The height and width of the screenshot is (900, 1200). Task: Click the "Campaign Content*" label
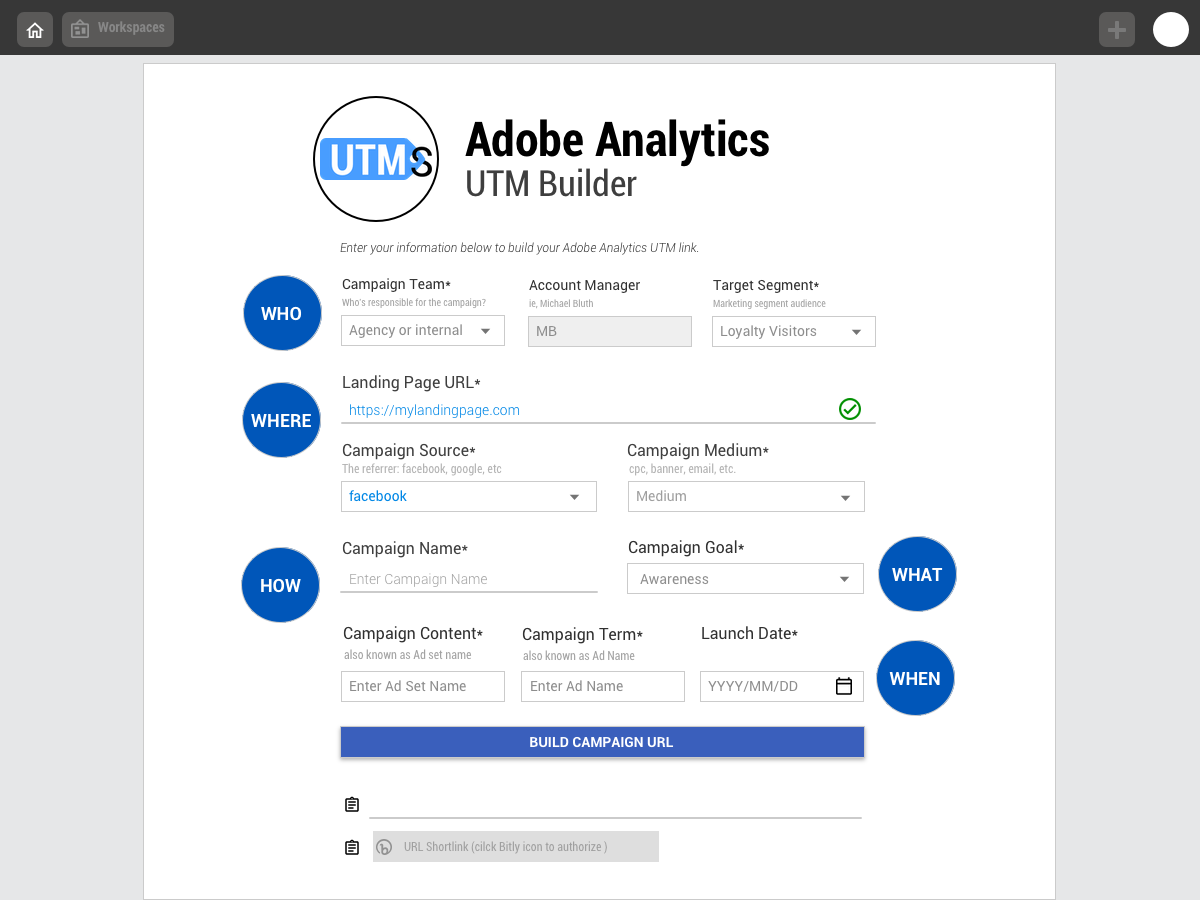point(413,633)
